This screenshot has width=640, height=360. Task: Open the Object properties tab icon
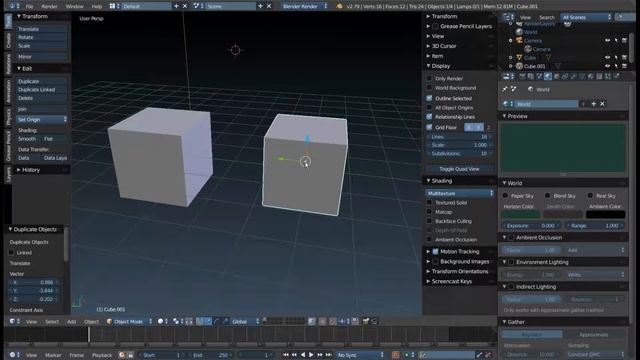(556, 77)
